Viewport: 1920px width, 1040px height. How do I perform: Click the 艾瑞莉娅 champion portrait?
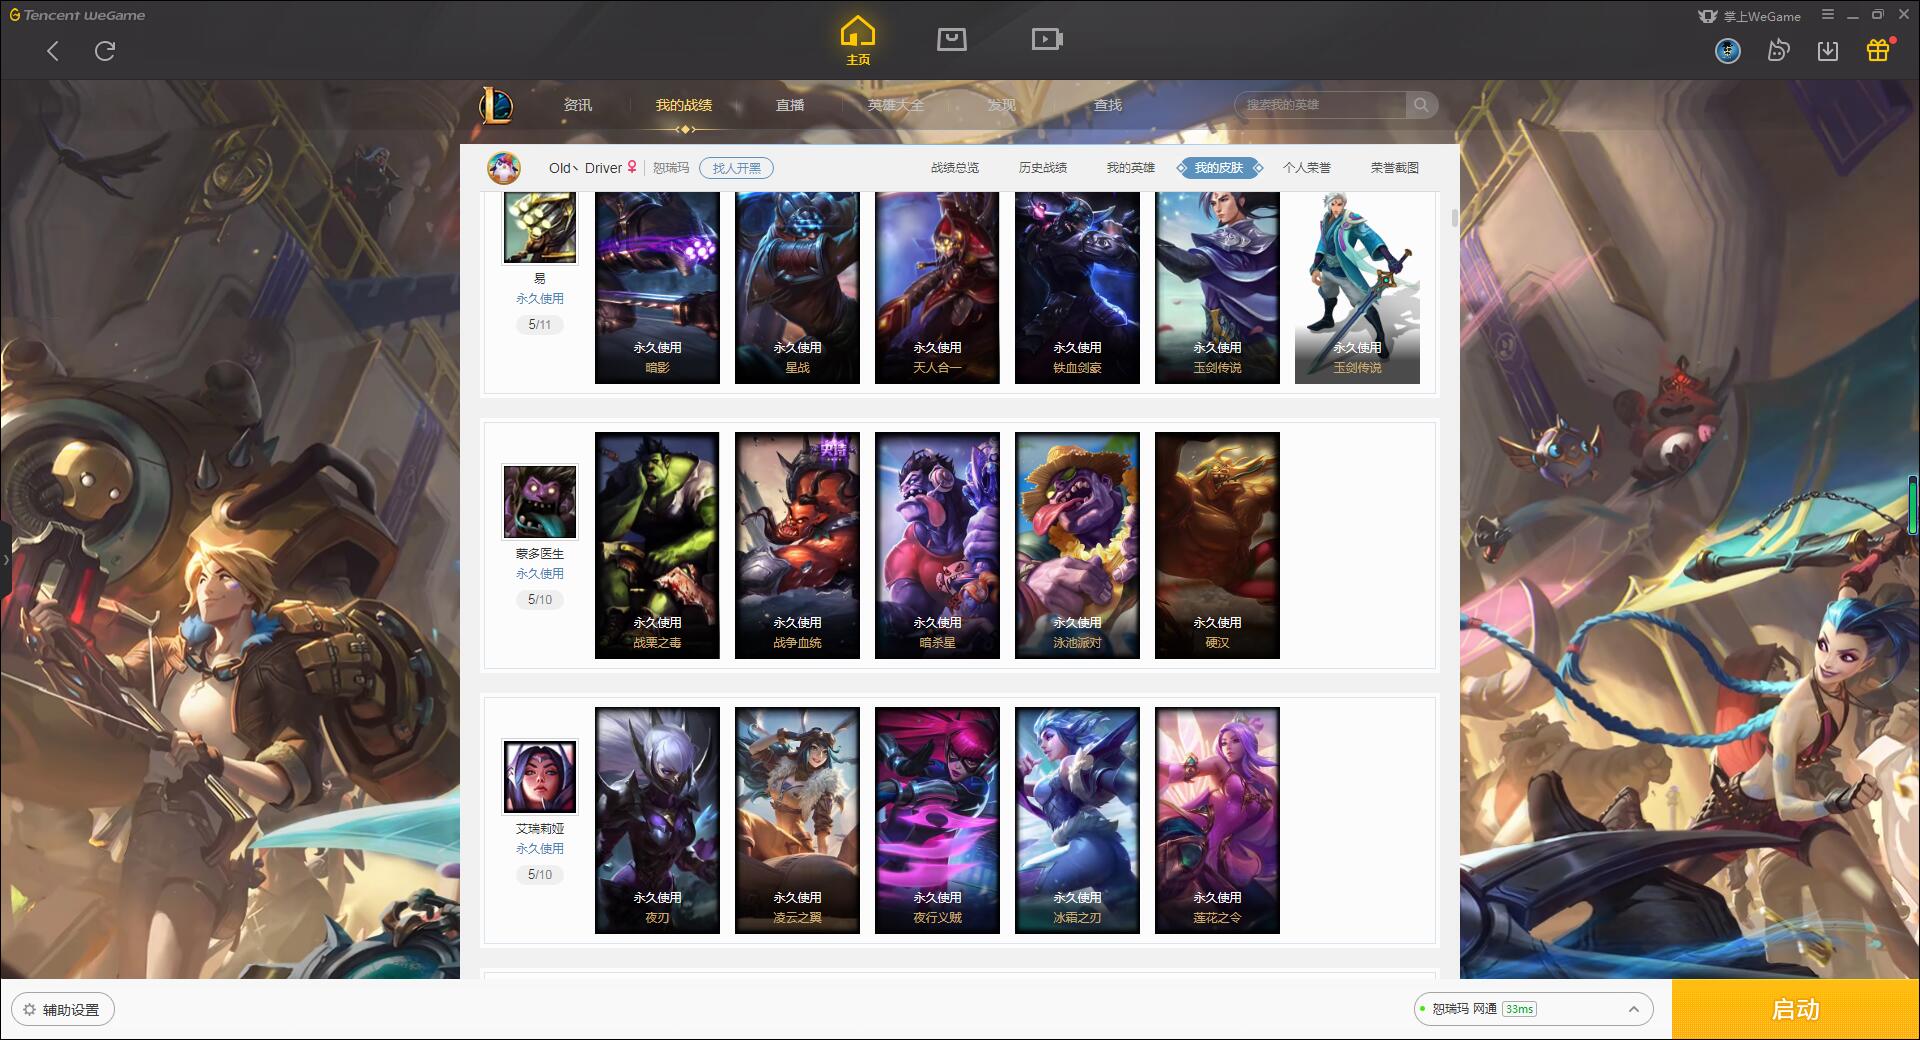click(x=540, y=777)
